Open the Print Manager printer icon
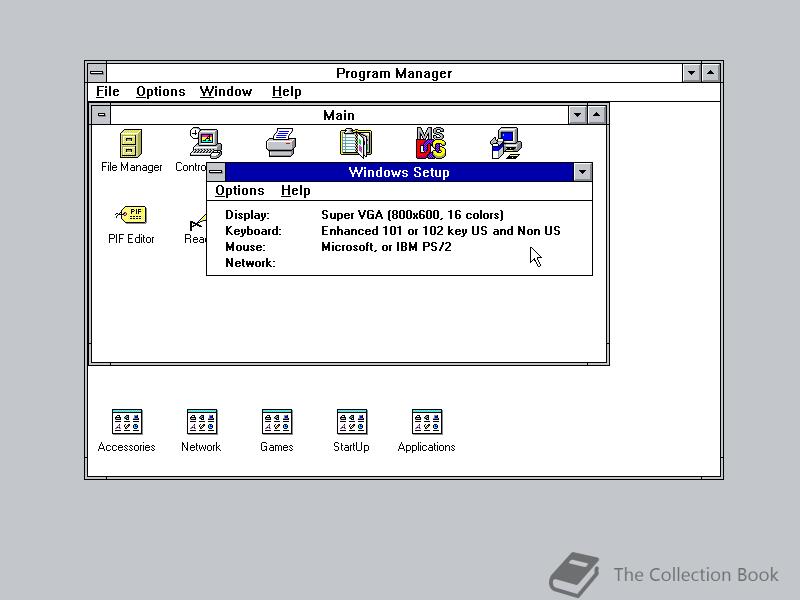800x600 pixels. pyautogui.click(x=281, y=143)
